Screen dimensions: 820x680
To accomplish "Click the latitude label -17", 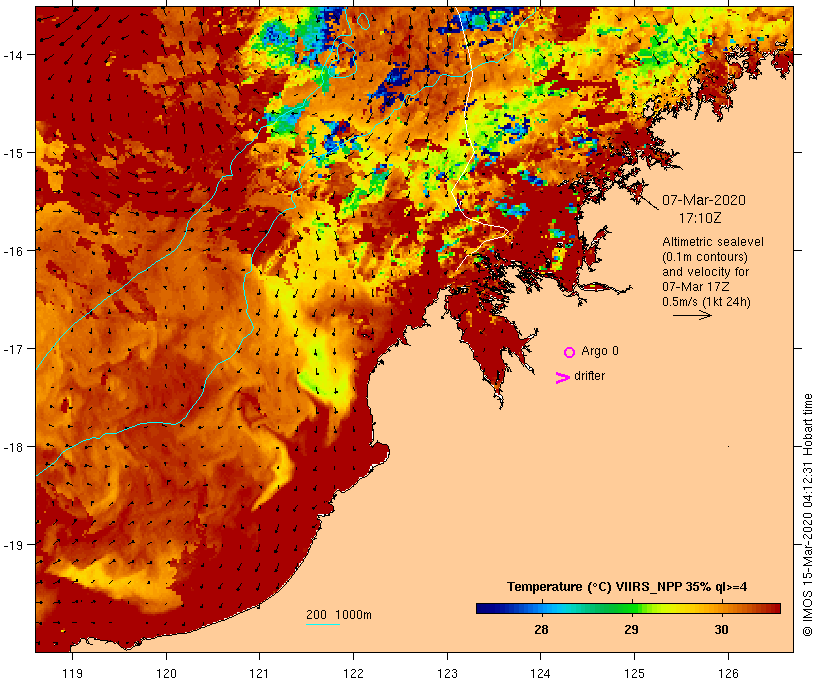I will pos(12,349).
